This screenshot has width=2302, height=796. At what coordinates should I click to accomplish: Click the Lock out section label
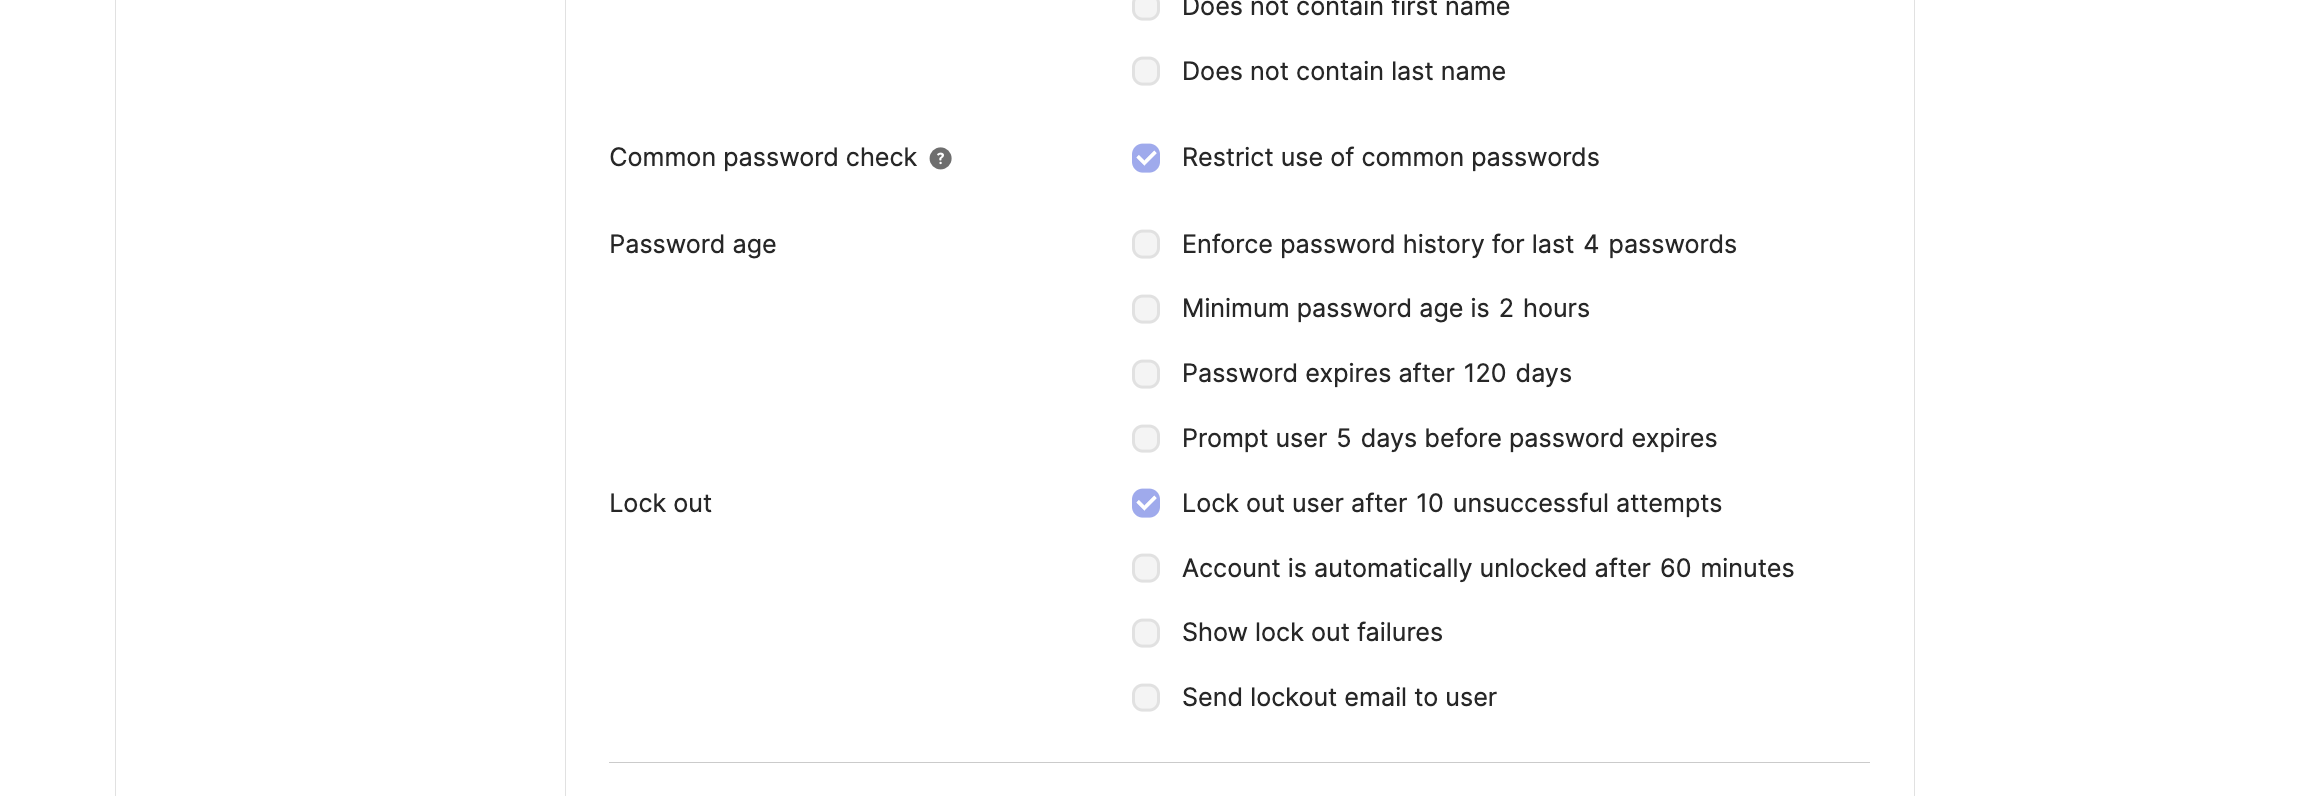point(660,504)
